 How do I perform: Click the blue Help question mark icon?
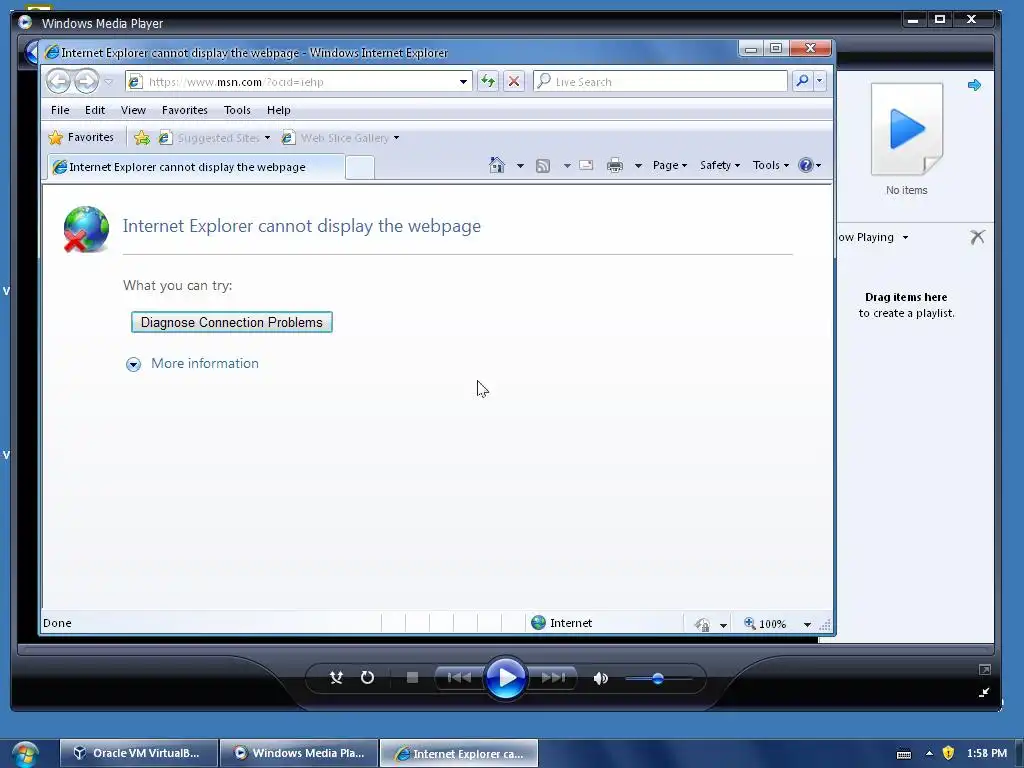click(x=806, y=165)
